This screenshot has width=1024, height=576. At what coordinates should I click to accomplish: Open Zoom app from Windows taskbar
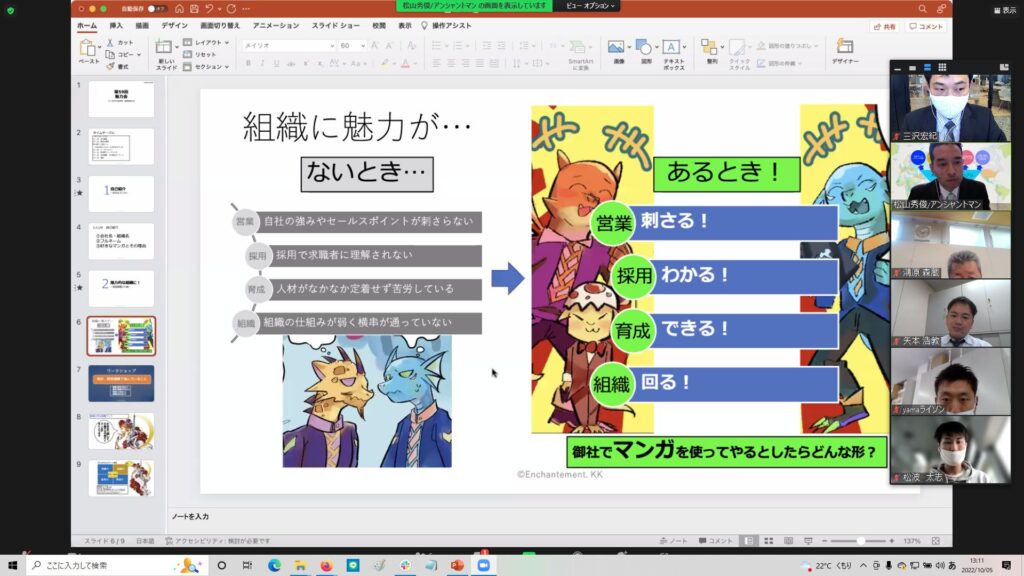[483, 566]
